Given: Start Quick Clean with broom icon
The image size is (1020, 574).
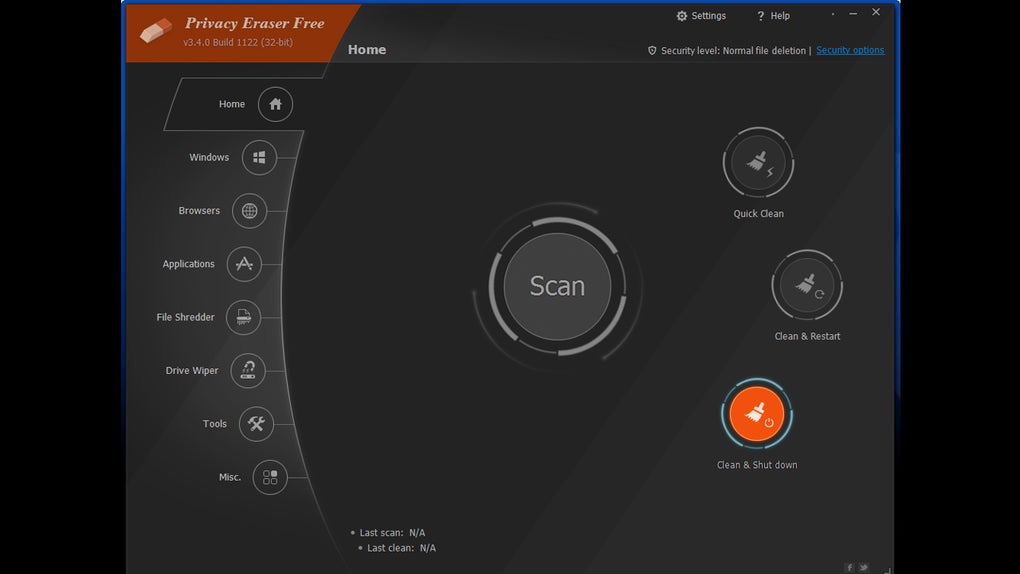Looking at the screenshot, I should tap(758, 162).
